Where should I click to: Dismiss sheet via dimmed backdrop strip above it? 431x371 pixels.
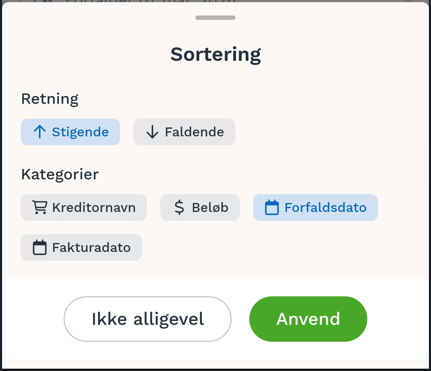point(215,1)
